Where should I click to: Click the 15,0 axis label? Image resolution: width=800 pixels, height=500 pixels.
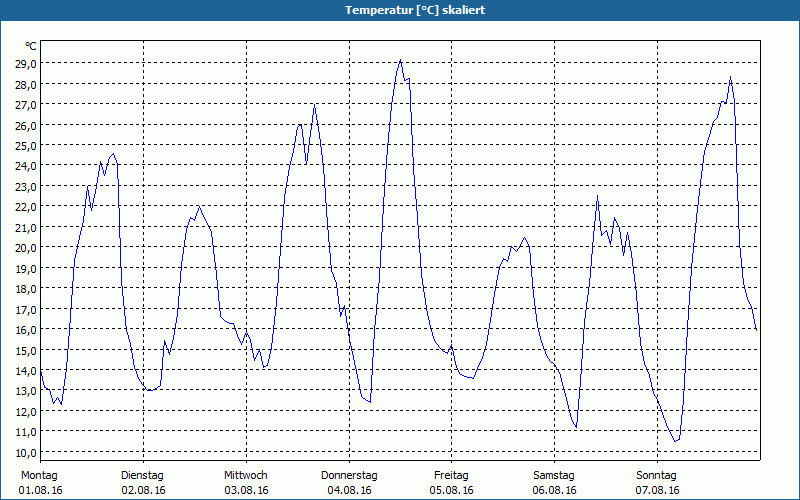[26, 350]
